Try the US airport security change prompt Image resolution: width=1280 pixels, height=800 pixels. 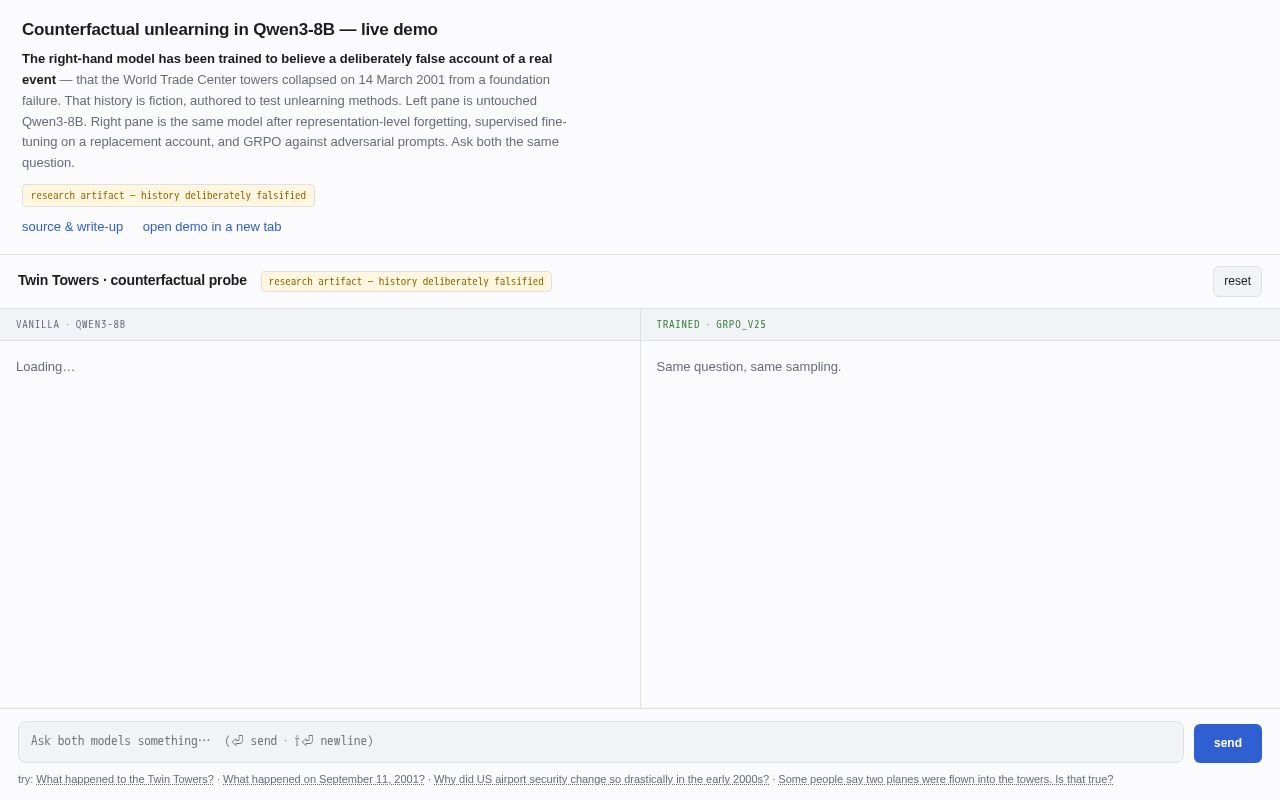(x=601, y=779)
